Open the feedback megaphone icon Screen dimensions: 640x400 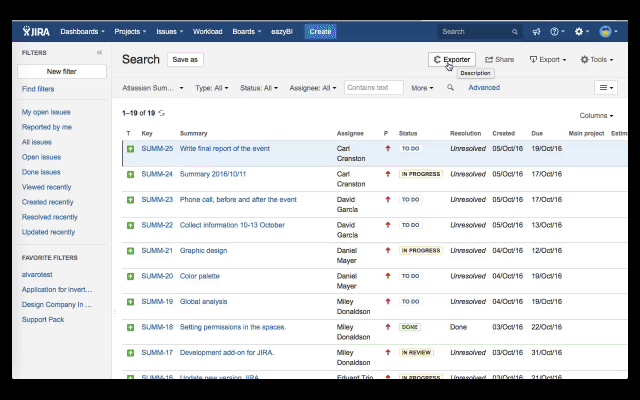click(536, 32)
